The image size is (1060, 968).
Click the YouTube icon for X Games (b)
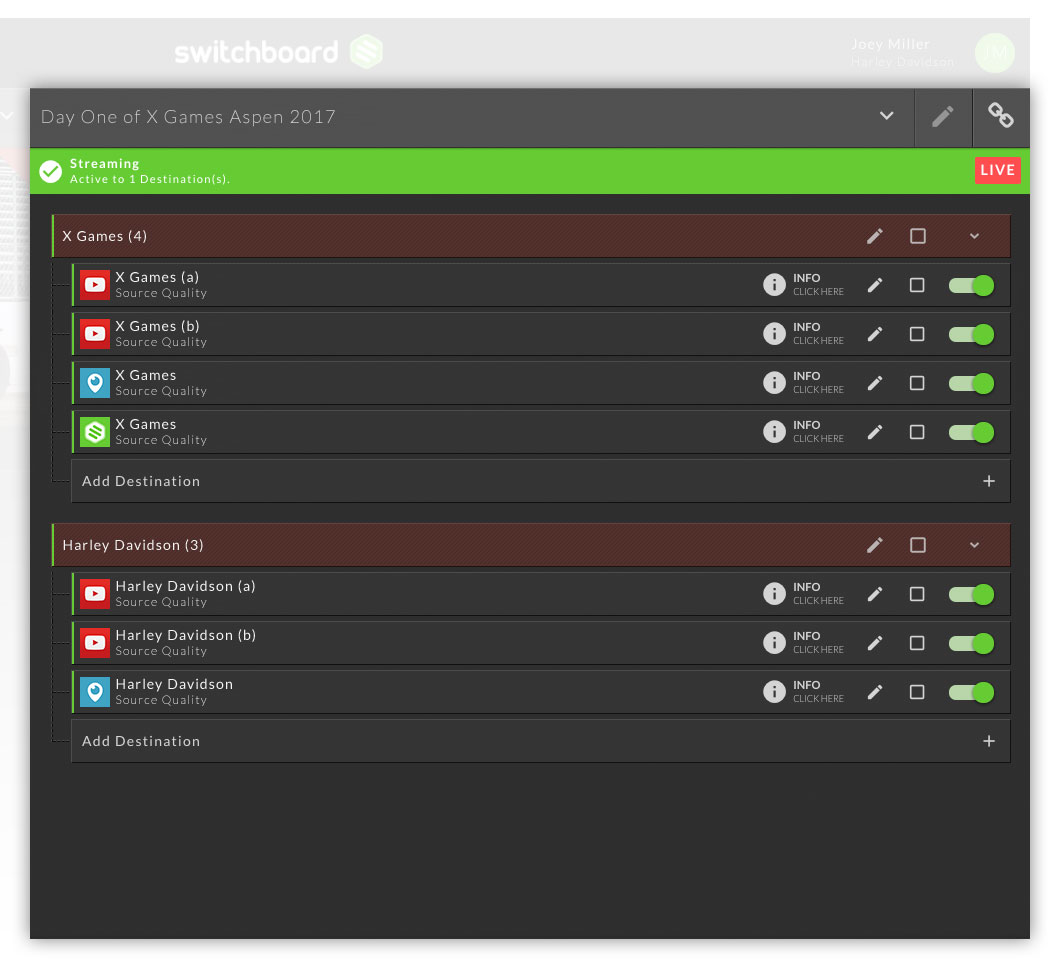(95, 334)
